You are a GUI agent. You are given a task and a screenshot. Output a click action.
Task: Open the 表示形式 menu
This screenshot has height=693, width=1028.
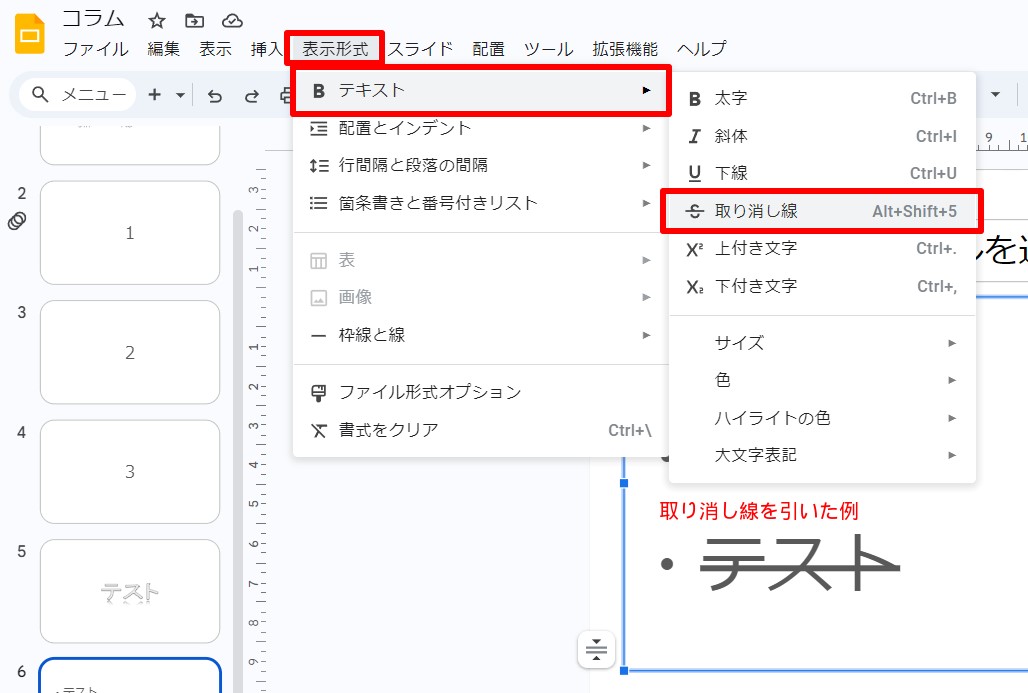(335, 49)
